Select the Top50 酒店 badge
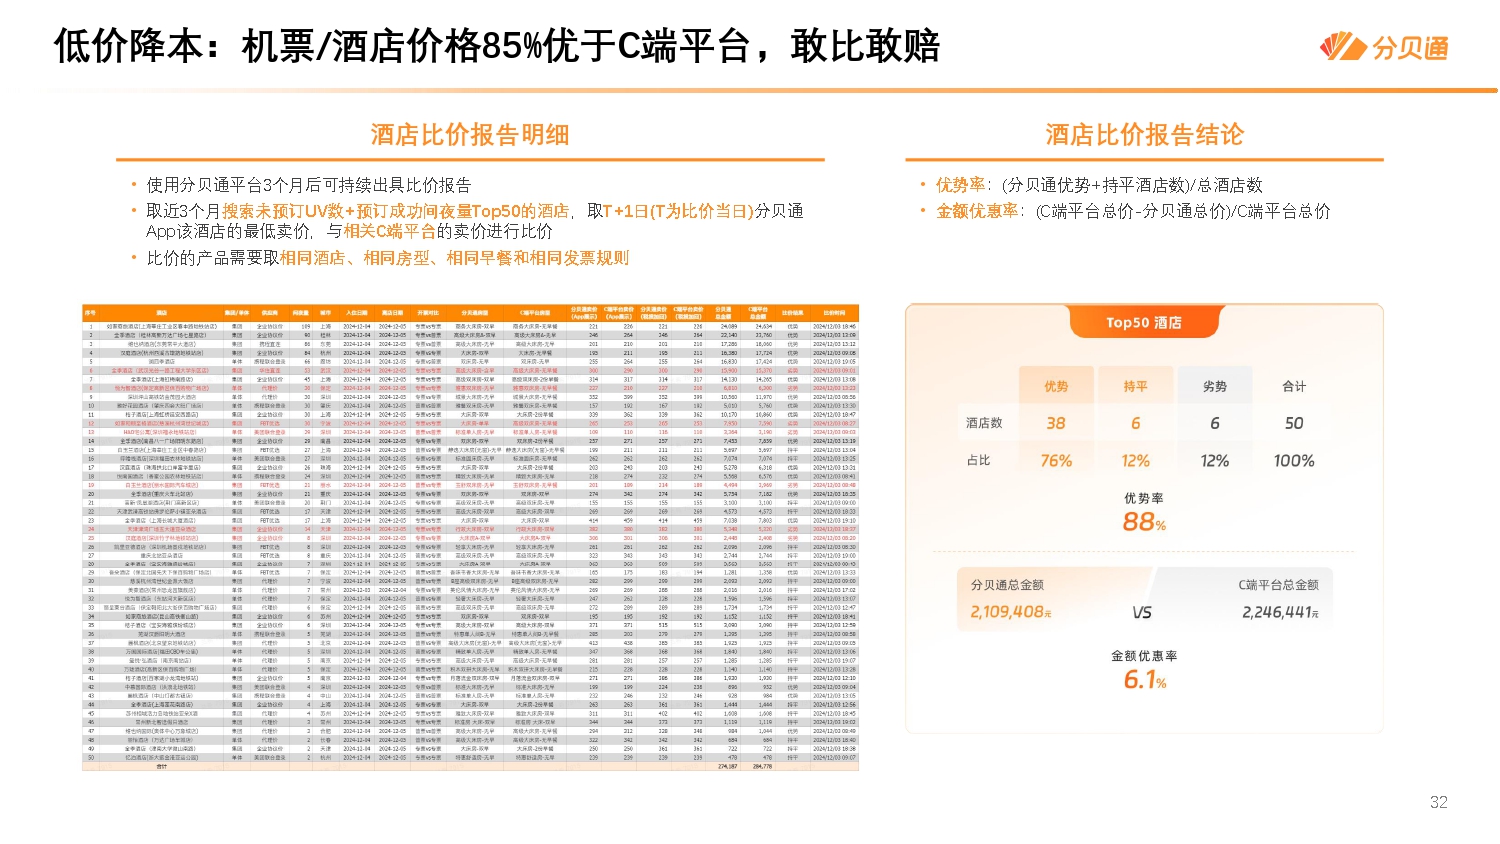1500x844 pixels. 1144,322
